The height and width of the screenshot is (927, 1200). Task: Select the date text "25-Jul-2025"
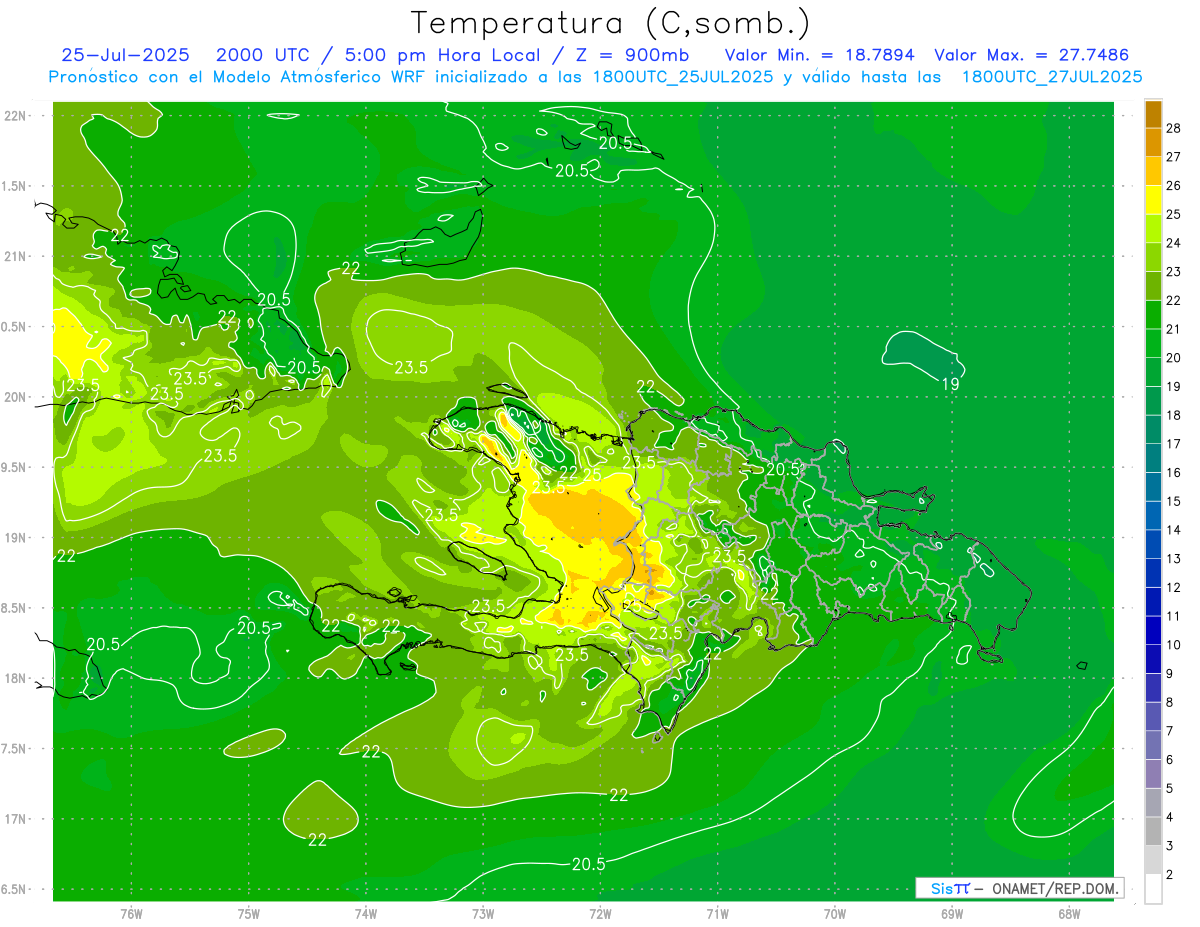[125, 55]
